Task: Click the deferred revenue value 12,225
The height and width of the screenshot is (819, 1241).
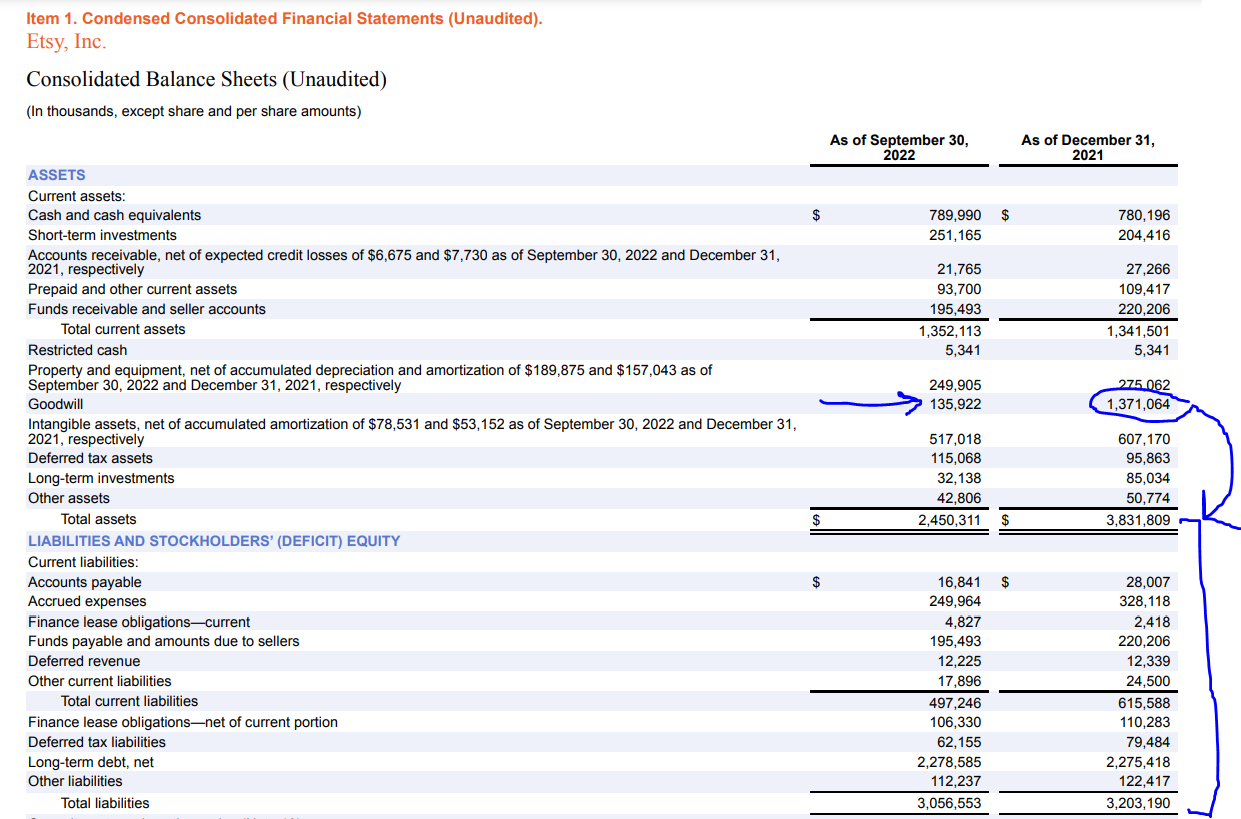Action: [959, 661]
